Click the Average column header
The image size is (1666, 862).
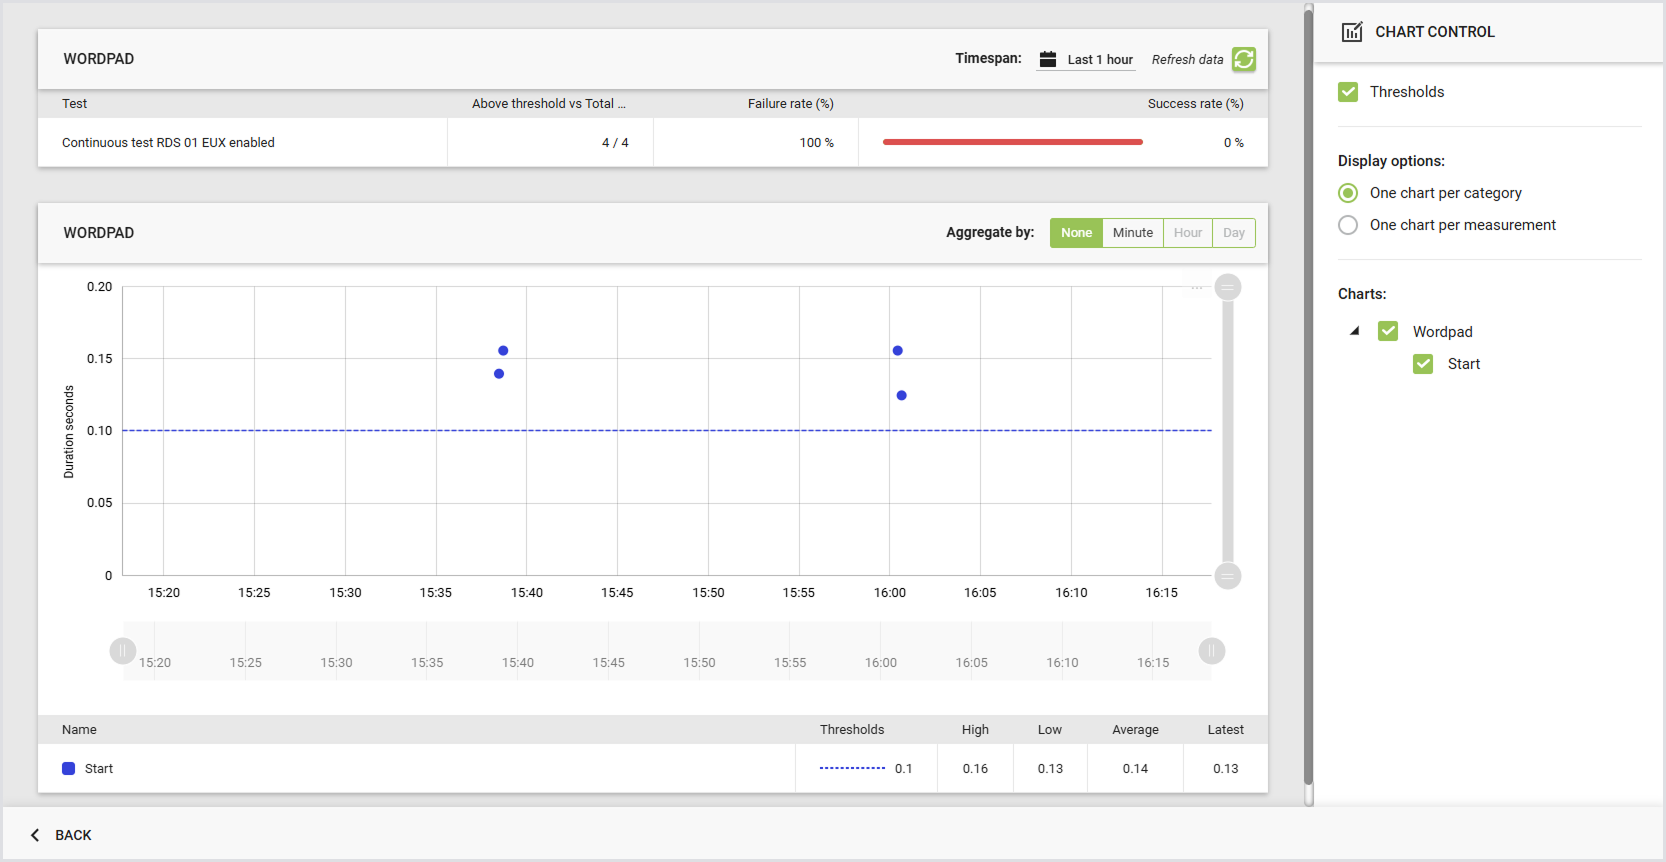pyautogui.click(x=1135, y=730)
